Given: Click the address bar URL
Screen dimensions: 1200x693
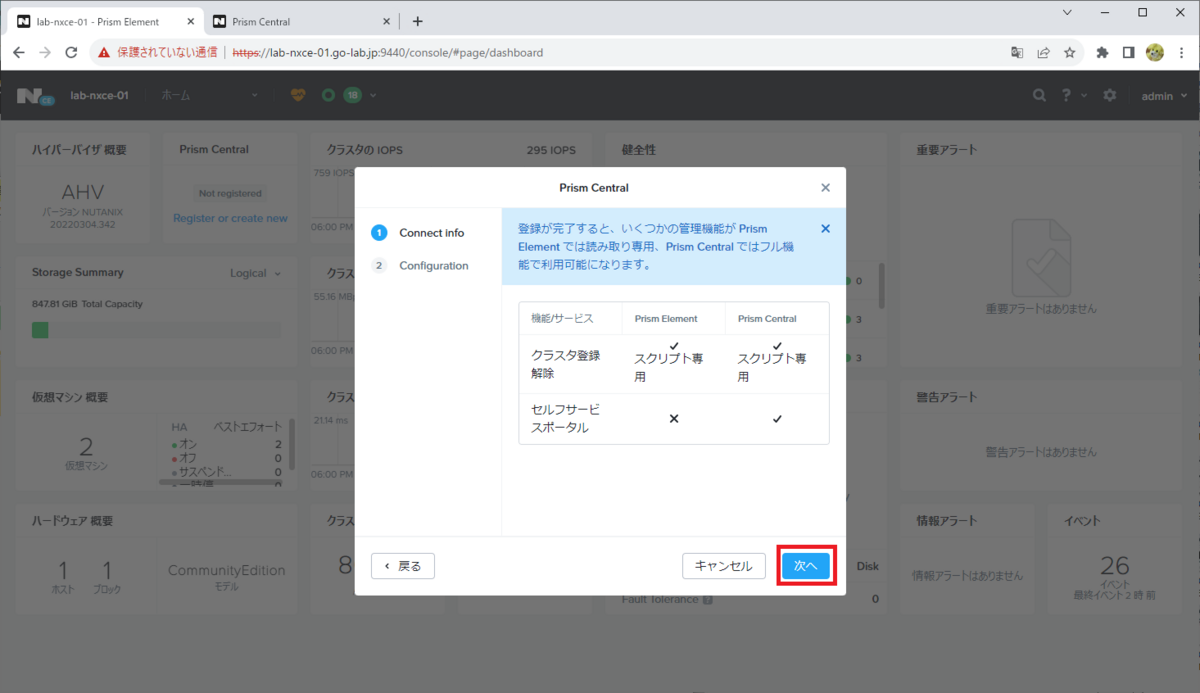Looking at the screenshot, I should point(388,52).
